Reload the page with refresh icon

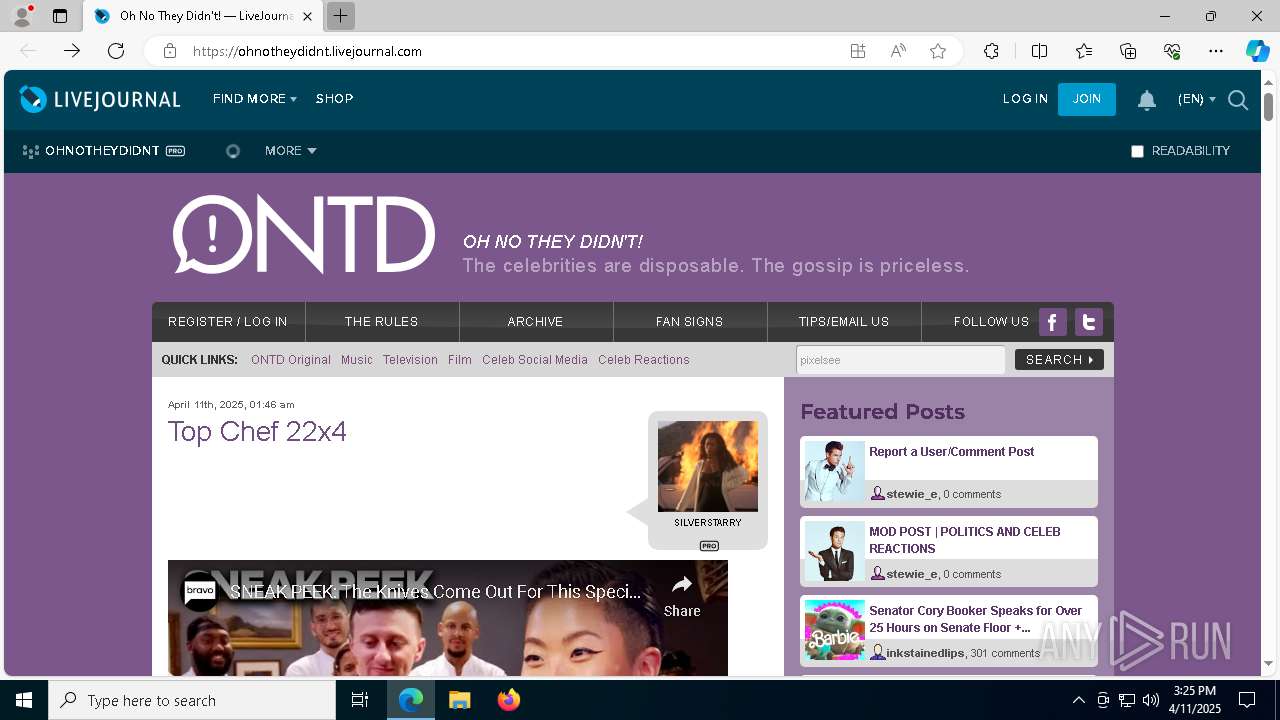point(116,51)
